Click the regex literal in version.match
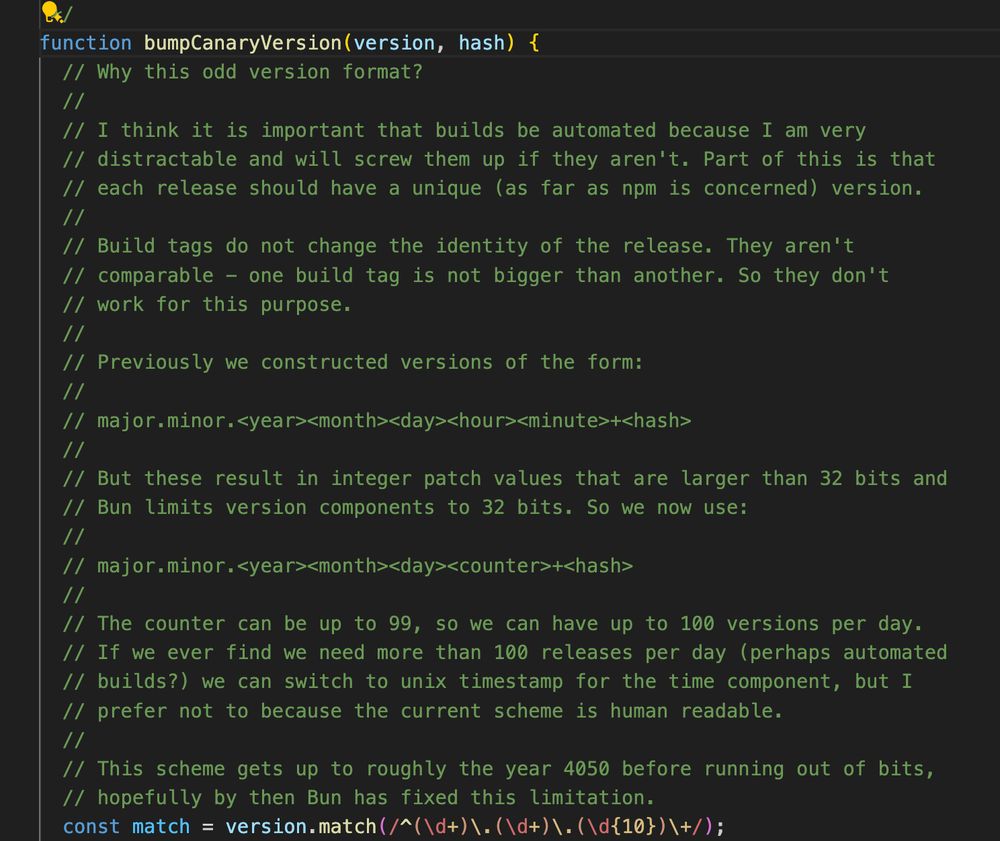Image resolution: width=1000 pixels, height=841 pixels. [547, 826]
